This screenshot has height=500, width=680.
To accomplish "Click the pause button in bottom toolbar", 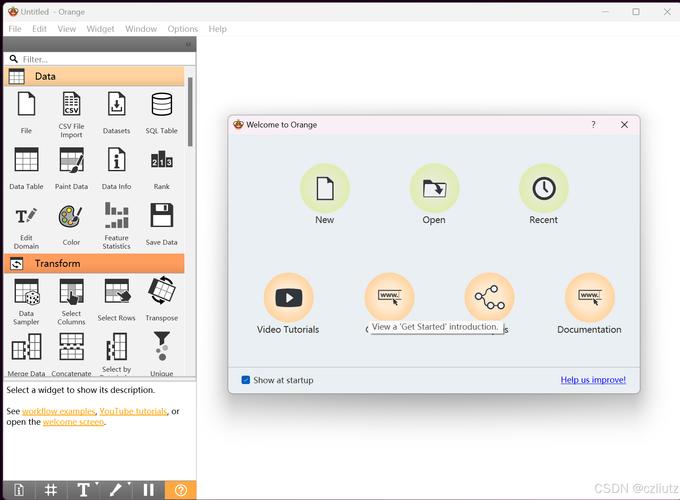I will pyautogui.click(x=148, y=490).
